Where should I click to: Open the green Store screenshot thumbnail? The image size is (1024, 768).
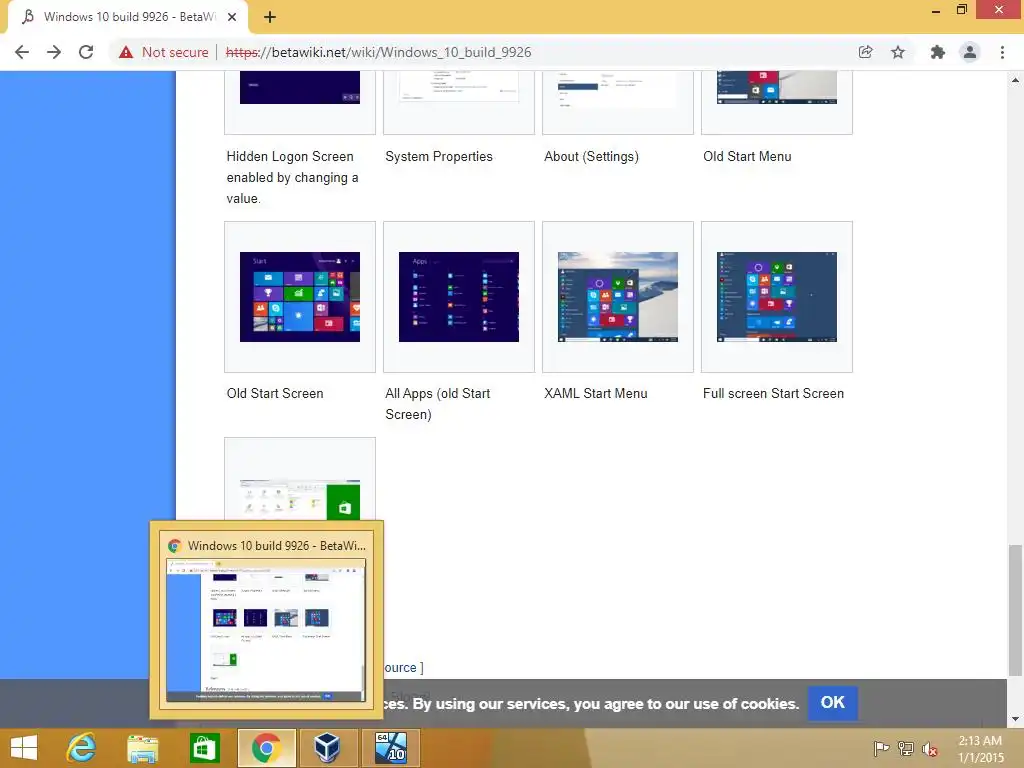click(300, 500)
